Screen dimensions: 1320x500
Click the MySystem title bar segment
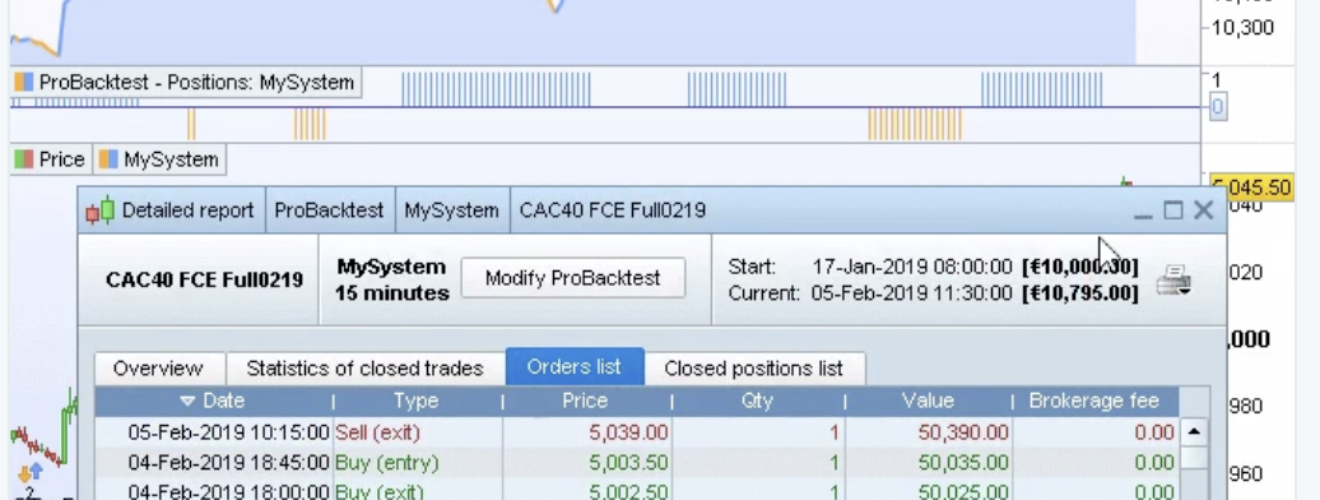click(x=452, y=211)
